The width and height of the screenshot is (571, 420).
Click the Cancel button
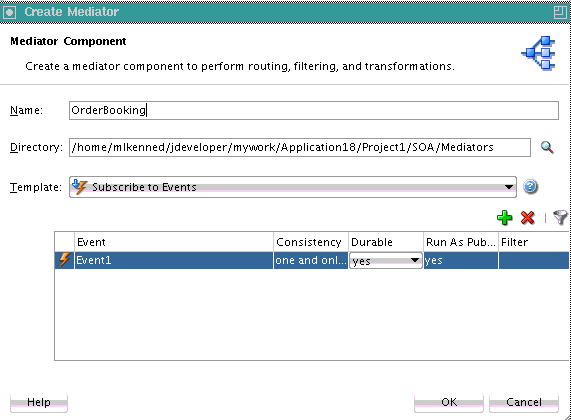(524, 402)
